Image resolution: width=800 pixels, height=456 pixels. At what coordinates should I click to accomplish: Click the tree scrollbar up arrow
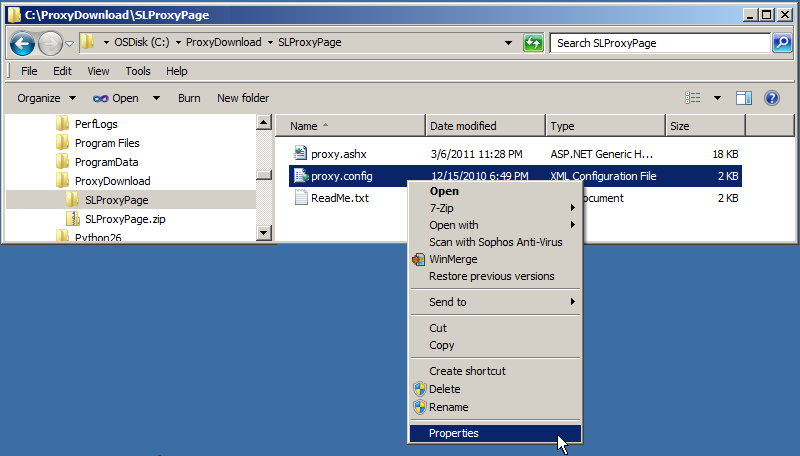click(263, 122)
